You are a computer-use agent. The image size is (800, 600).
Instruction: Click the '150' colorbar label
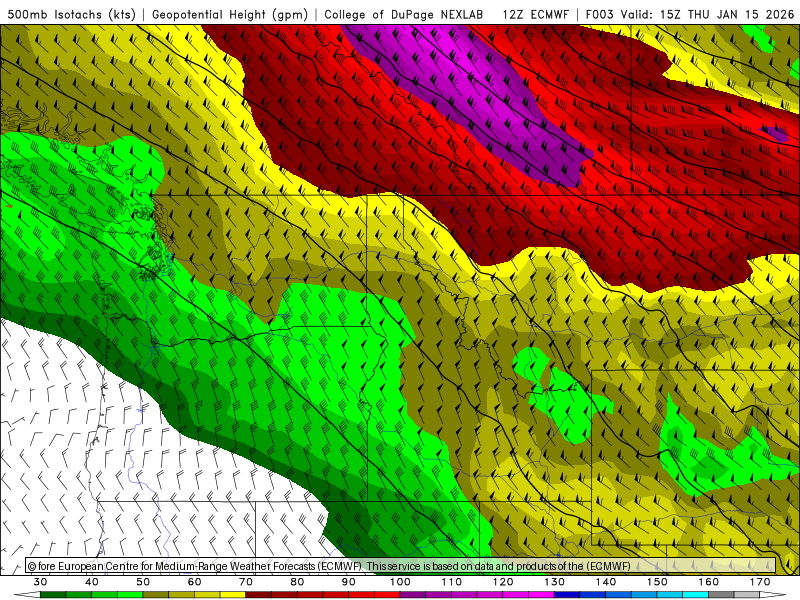[x=657, y=582]
